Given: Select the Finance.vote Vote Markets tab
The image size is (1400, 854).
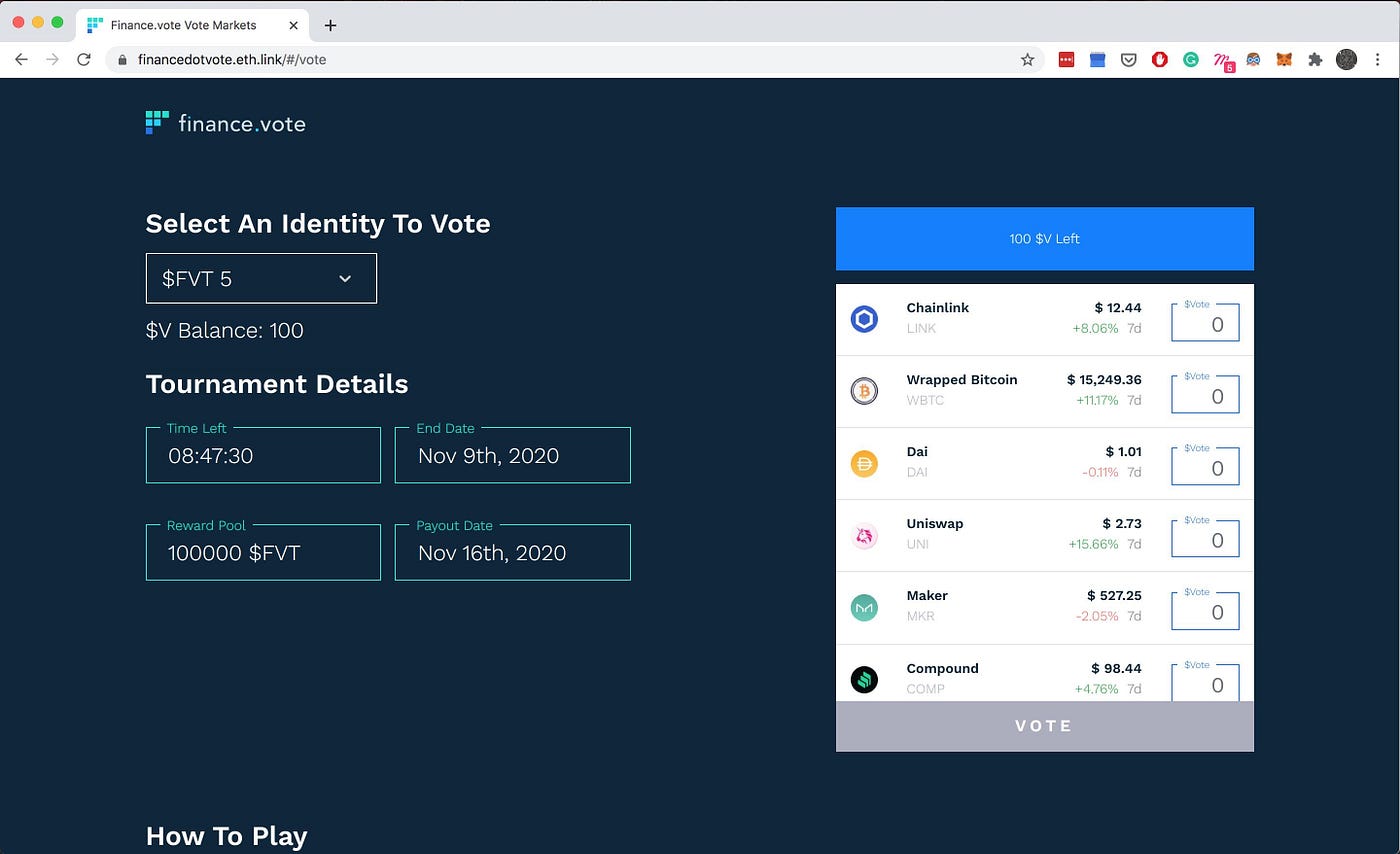Looking at the screenshot, I should [x=190, y=24].
